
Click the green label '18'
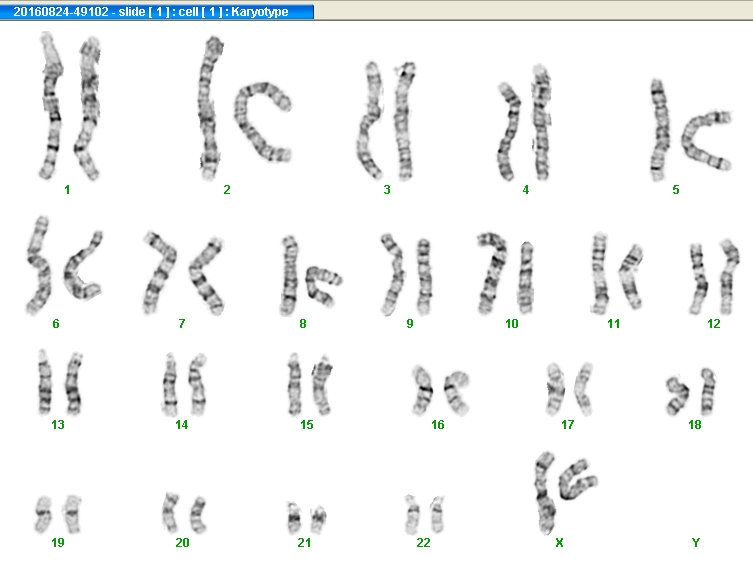coord(695,424)
